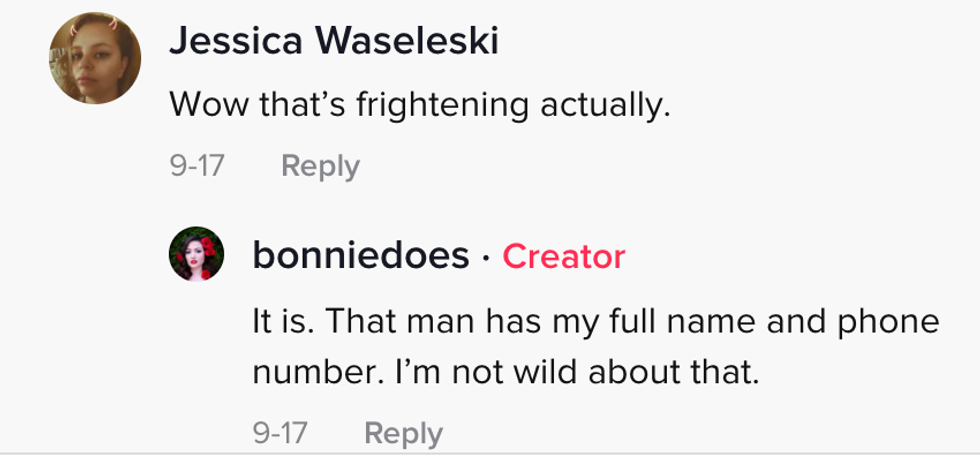Reply to the bonniedoes creator comment

coord(403,433)
